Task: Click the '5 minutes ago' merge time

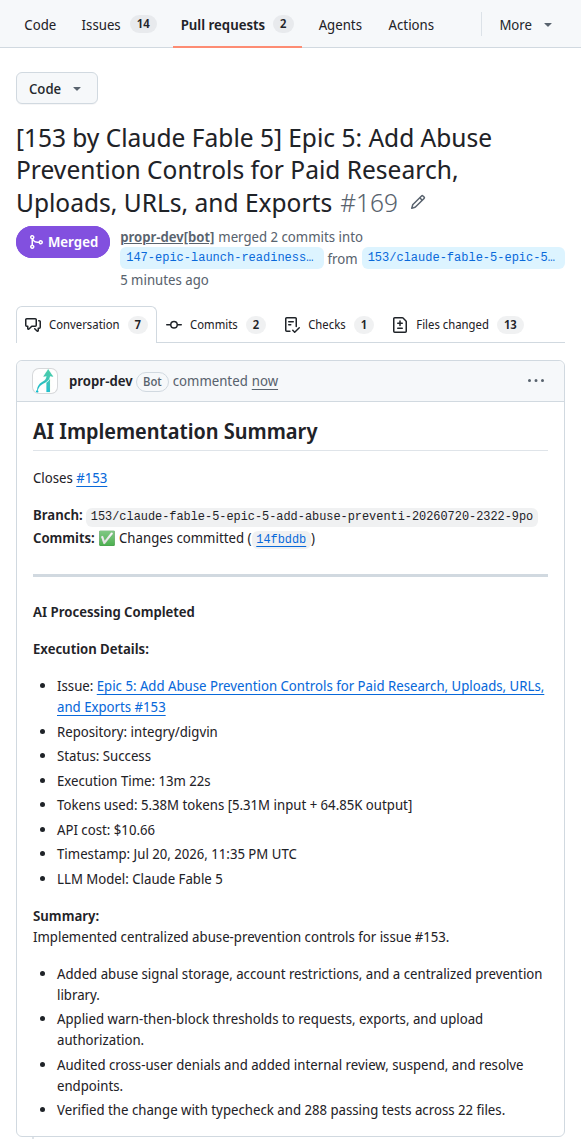Action: pyautogui.click(x=164, y=280)
